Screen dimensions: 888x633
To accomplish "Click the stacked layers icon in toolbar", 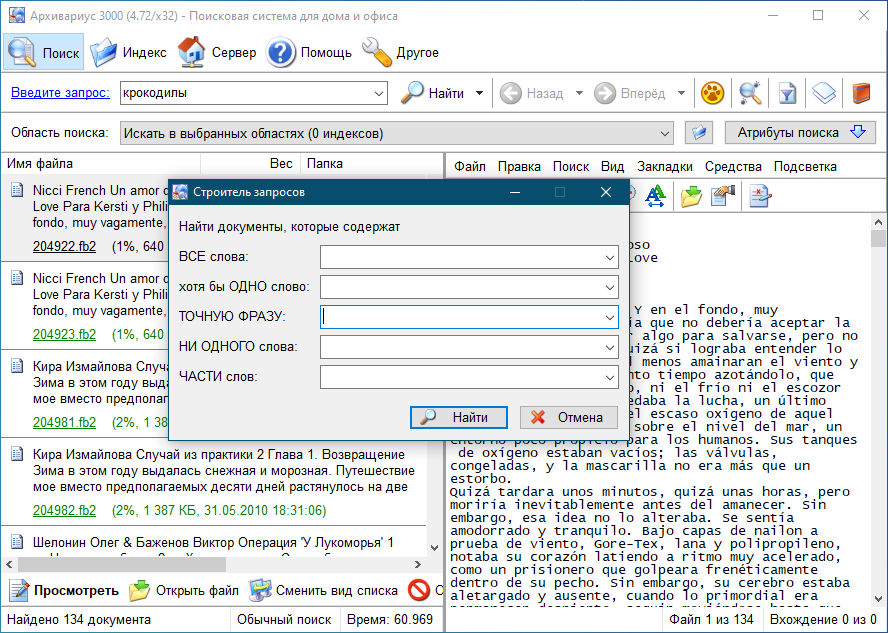I will [x=823, y=94].
